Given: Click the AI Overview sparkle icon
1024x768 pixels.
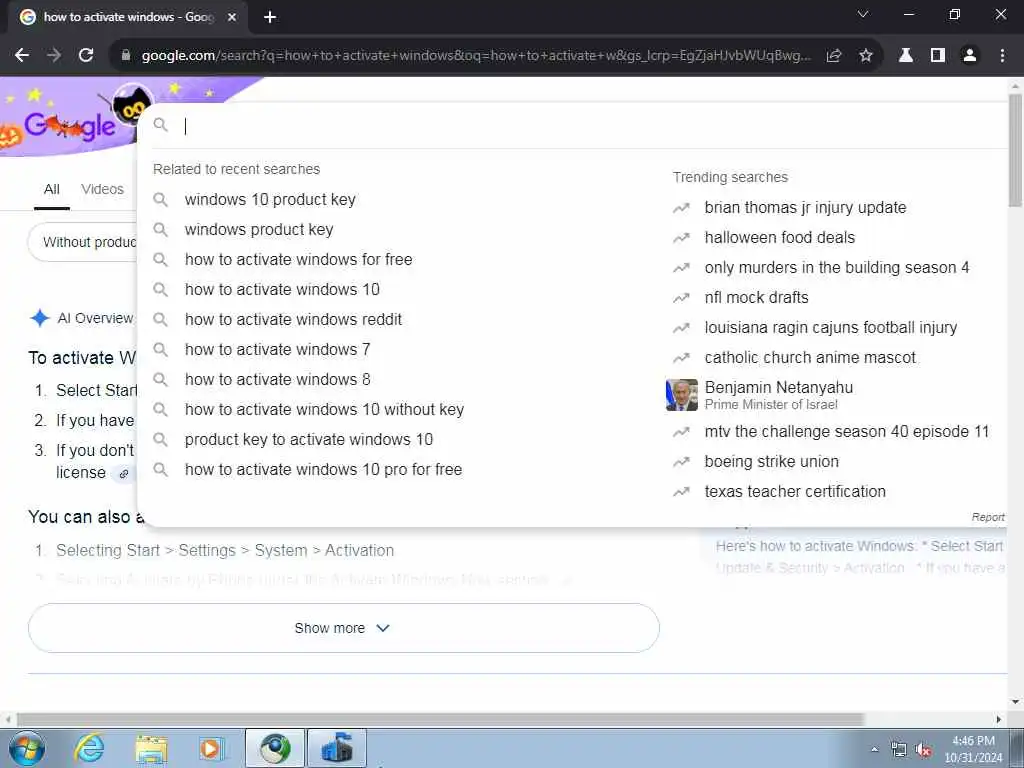Looking at the screenshot, I should point(40,318).
